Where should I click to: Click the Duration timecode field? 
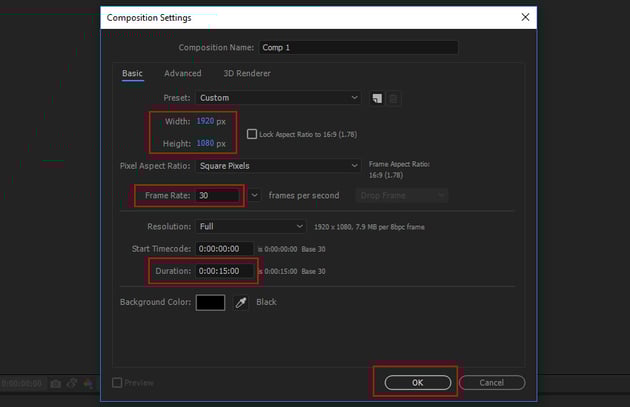pos(224,271)
